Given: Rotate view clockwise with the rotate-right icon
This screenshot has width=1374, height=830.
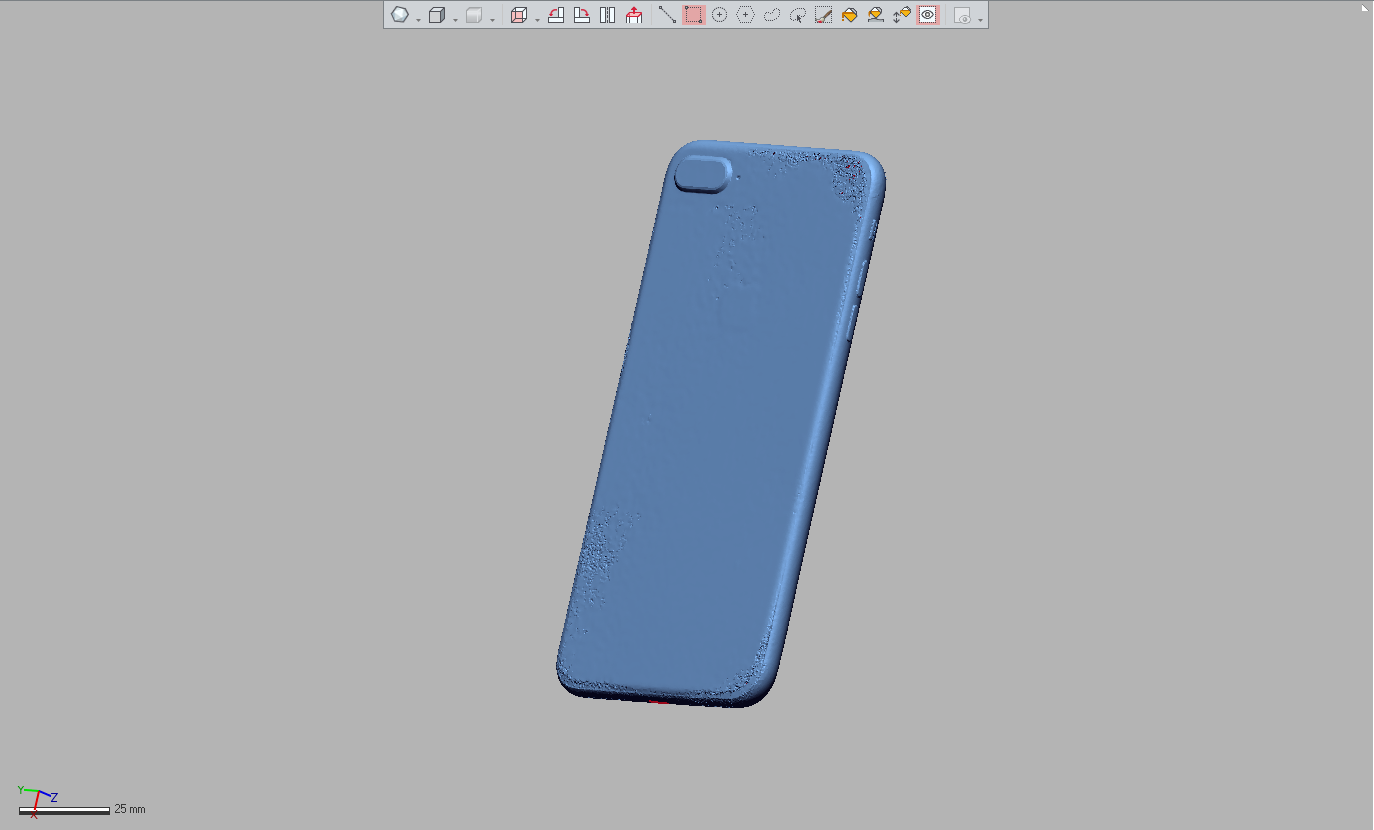Looking at the screenshot, I should (581, 15).
